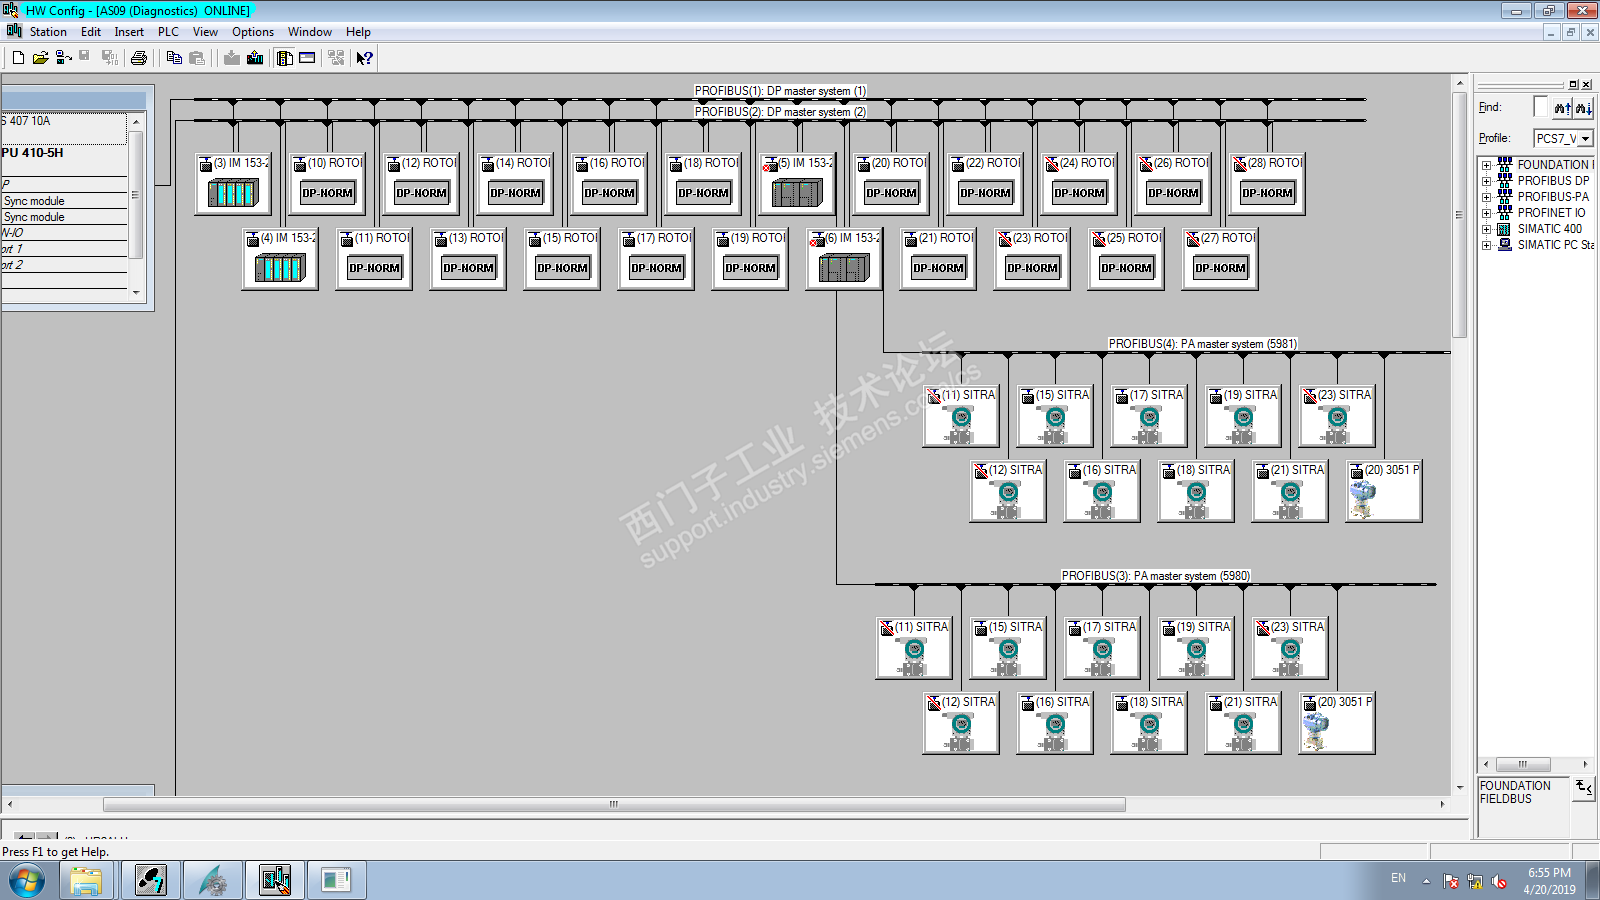Select PA device (23) SITRA on PROFIBUS(3)
The image size is (1600, 900).
point(1290,648)
